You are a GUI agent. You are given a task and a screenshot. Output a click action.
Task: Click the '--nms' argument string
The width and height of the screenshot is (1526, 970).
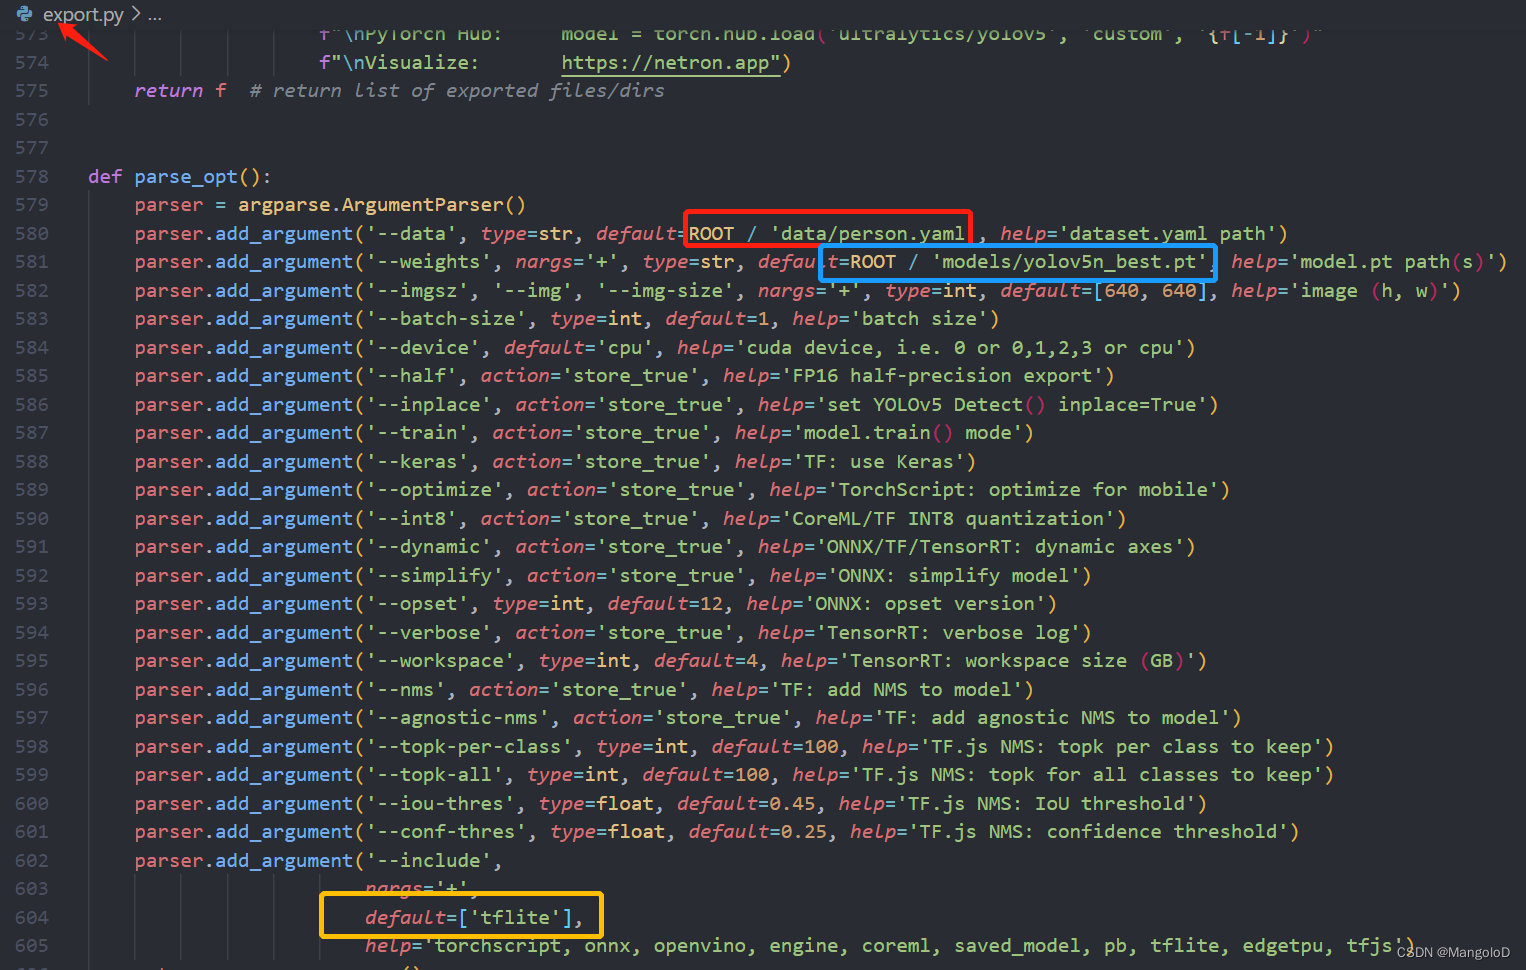(x=406, y=690)
